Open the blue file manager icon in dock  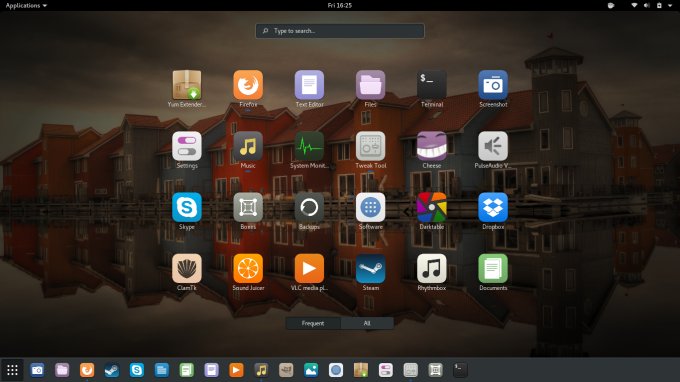[162, 370]
